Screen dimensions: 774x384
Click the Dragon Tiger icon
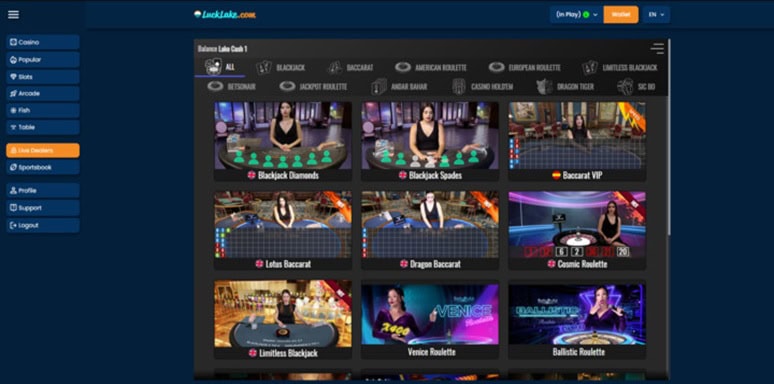(544, 86)
